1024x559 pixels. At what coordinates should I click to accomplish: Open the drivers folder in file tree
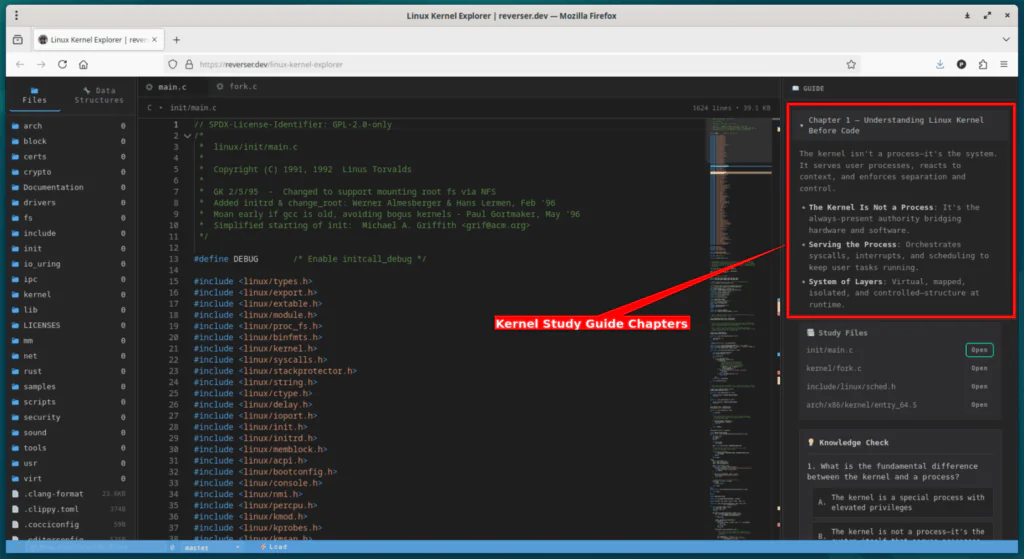40,203
